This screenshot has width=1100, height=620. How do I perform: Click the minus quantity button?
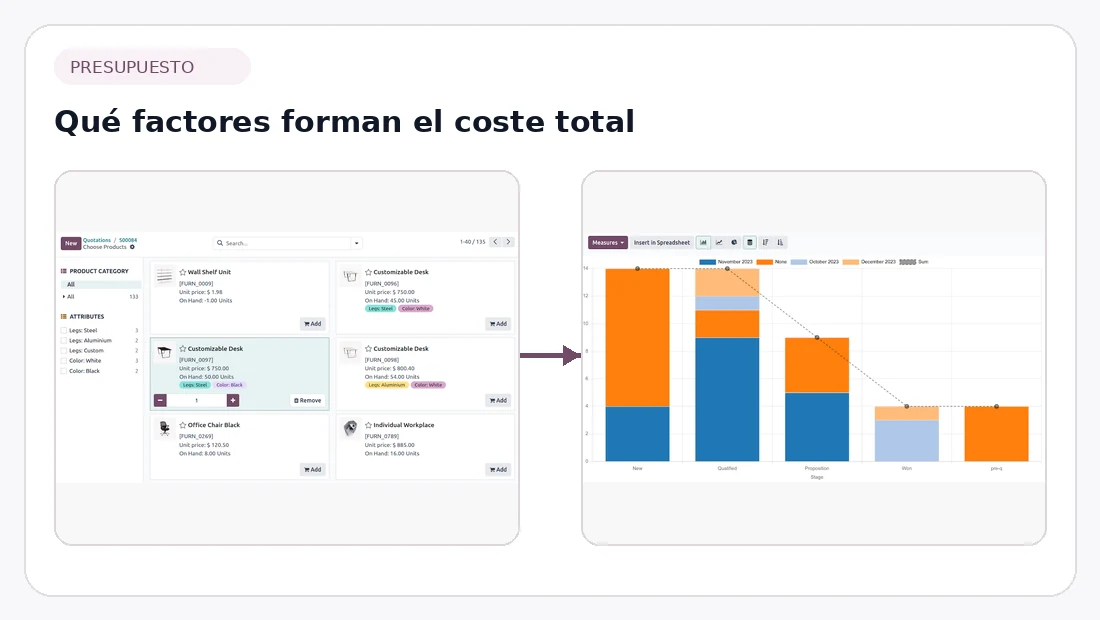click(x=160, y=400)
